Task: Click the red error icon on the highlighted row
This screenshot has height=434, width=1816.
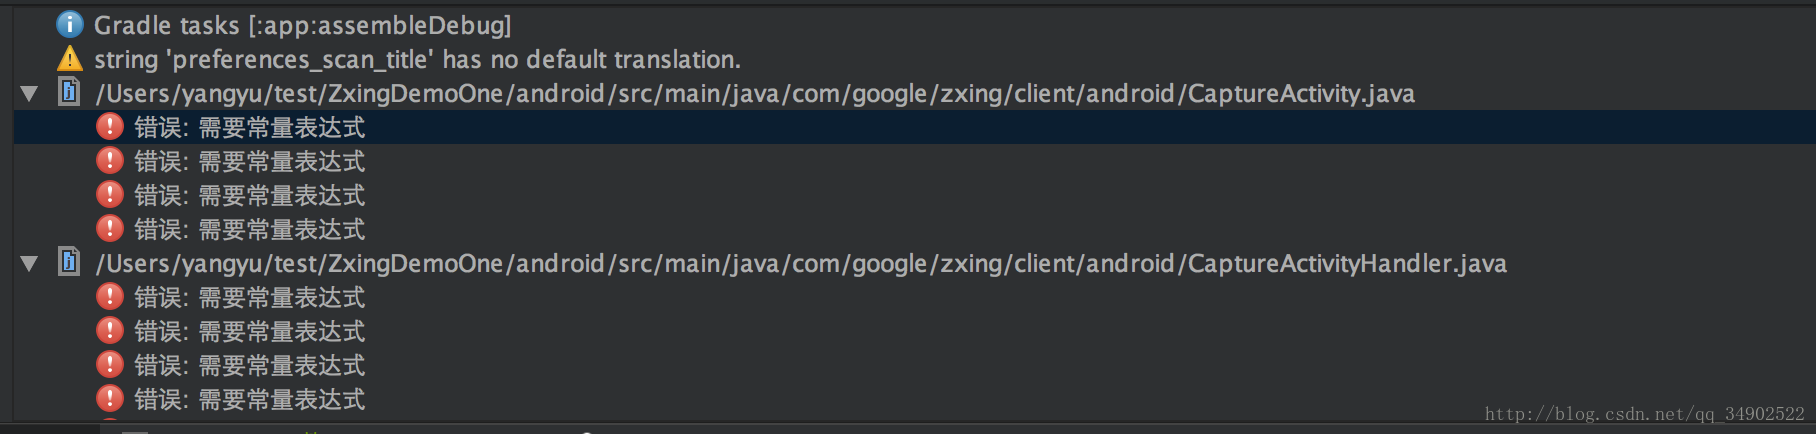Action: [x=109, y=127]
